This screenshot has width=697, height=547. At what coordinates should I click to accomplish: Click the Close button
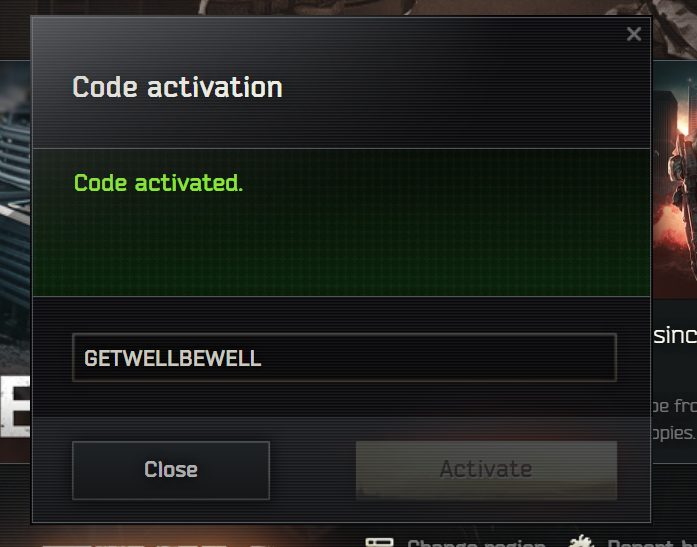171,470
